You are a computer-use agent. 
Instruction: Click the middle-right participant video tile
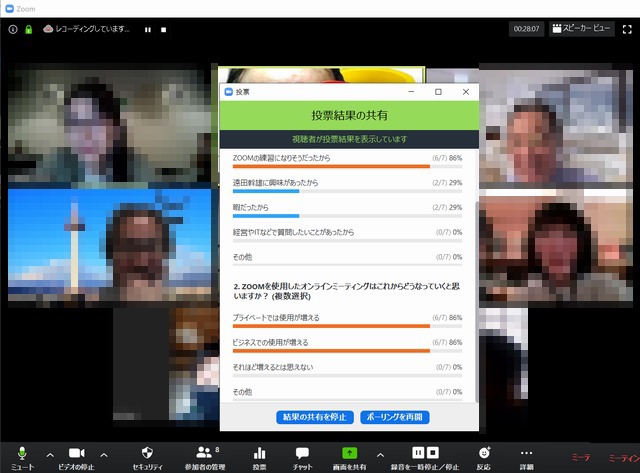pyautogui.click(x=556, y=247)
